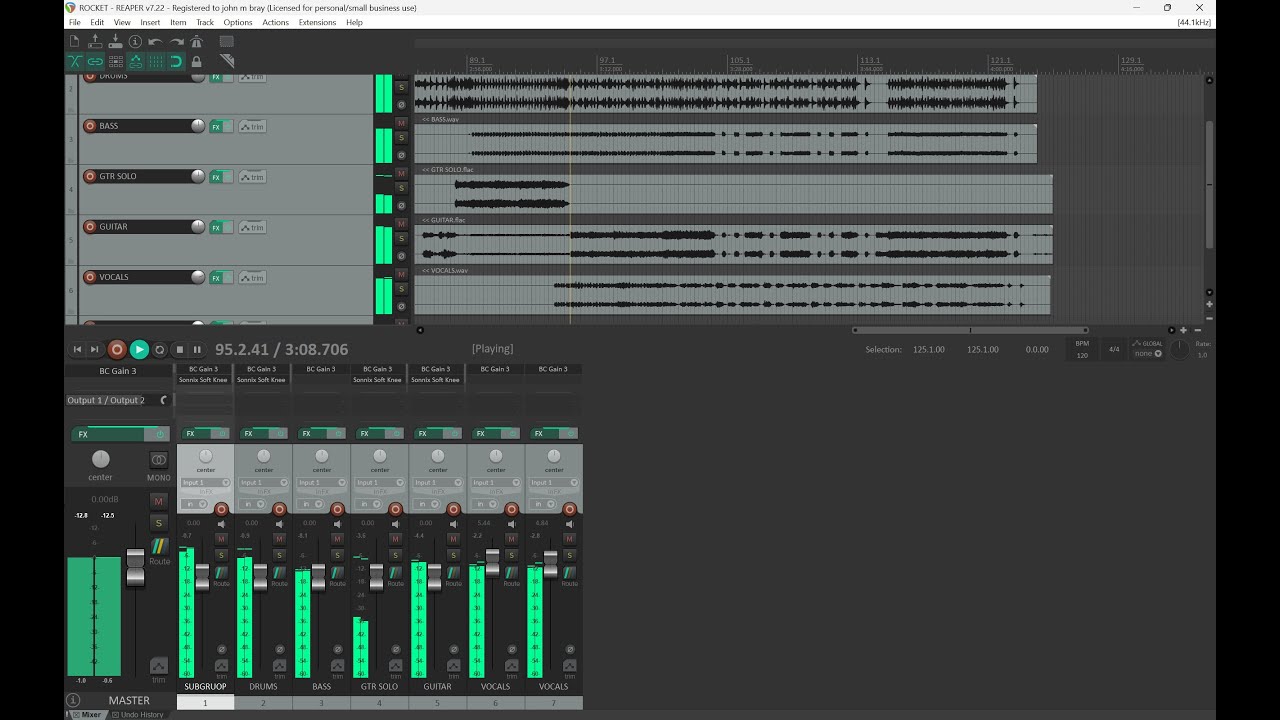This screenshot has width=1280, height=720.
Task: Toggle the repeat loop transport button
Action: pyautogui.click(x=159, y=349)
